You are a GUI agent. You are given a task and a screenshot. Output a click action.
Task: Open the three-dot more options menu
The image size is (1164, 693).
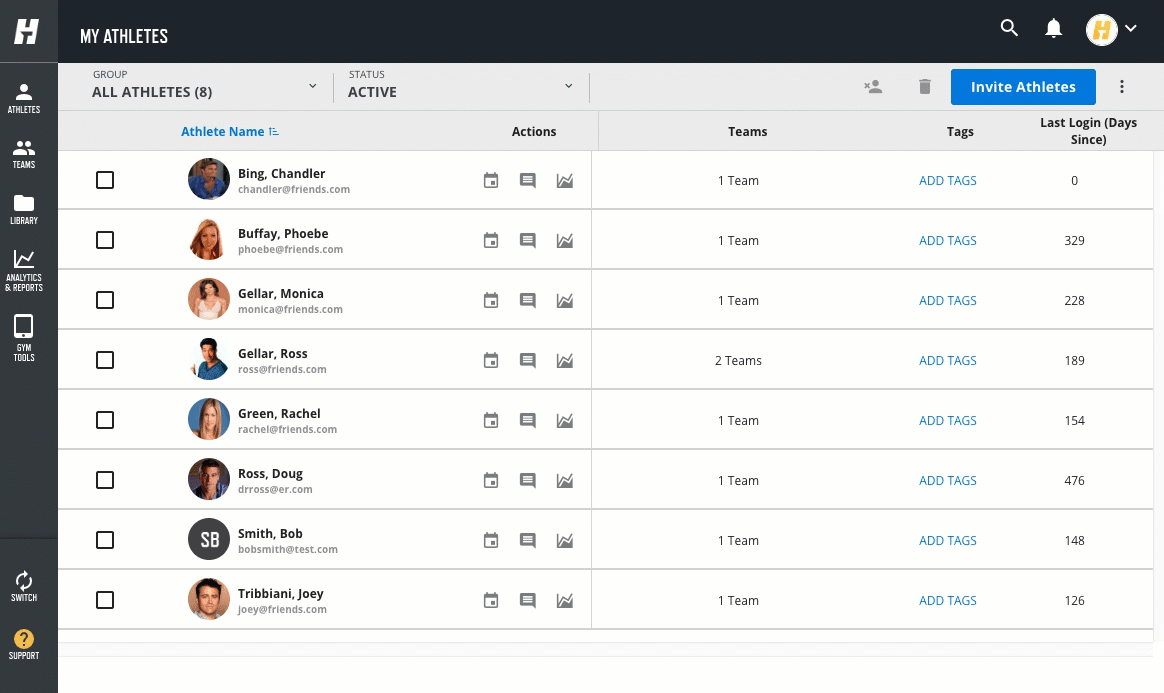tap(1122, 87)
